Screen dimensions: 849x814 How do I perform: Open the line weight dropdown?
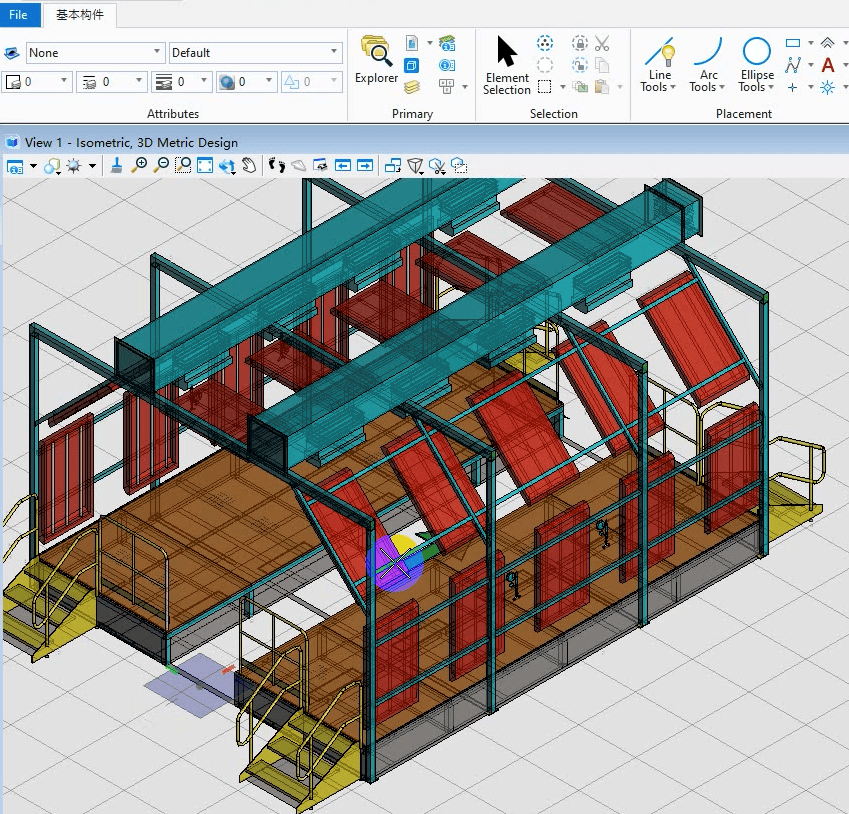pos(181,82)
